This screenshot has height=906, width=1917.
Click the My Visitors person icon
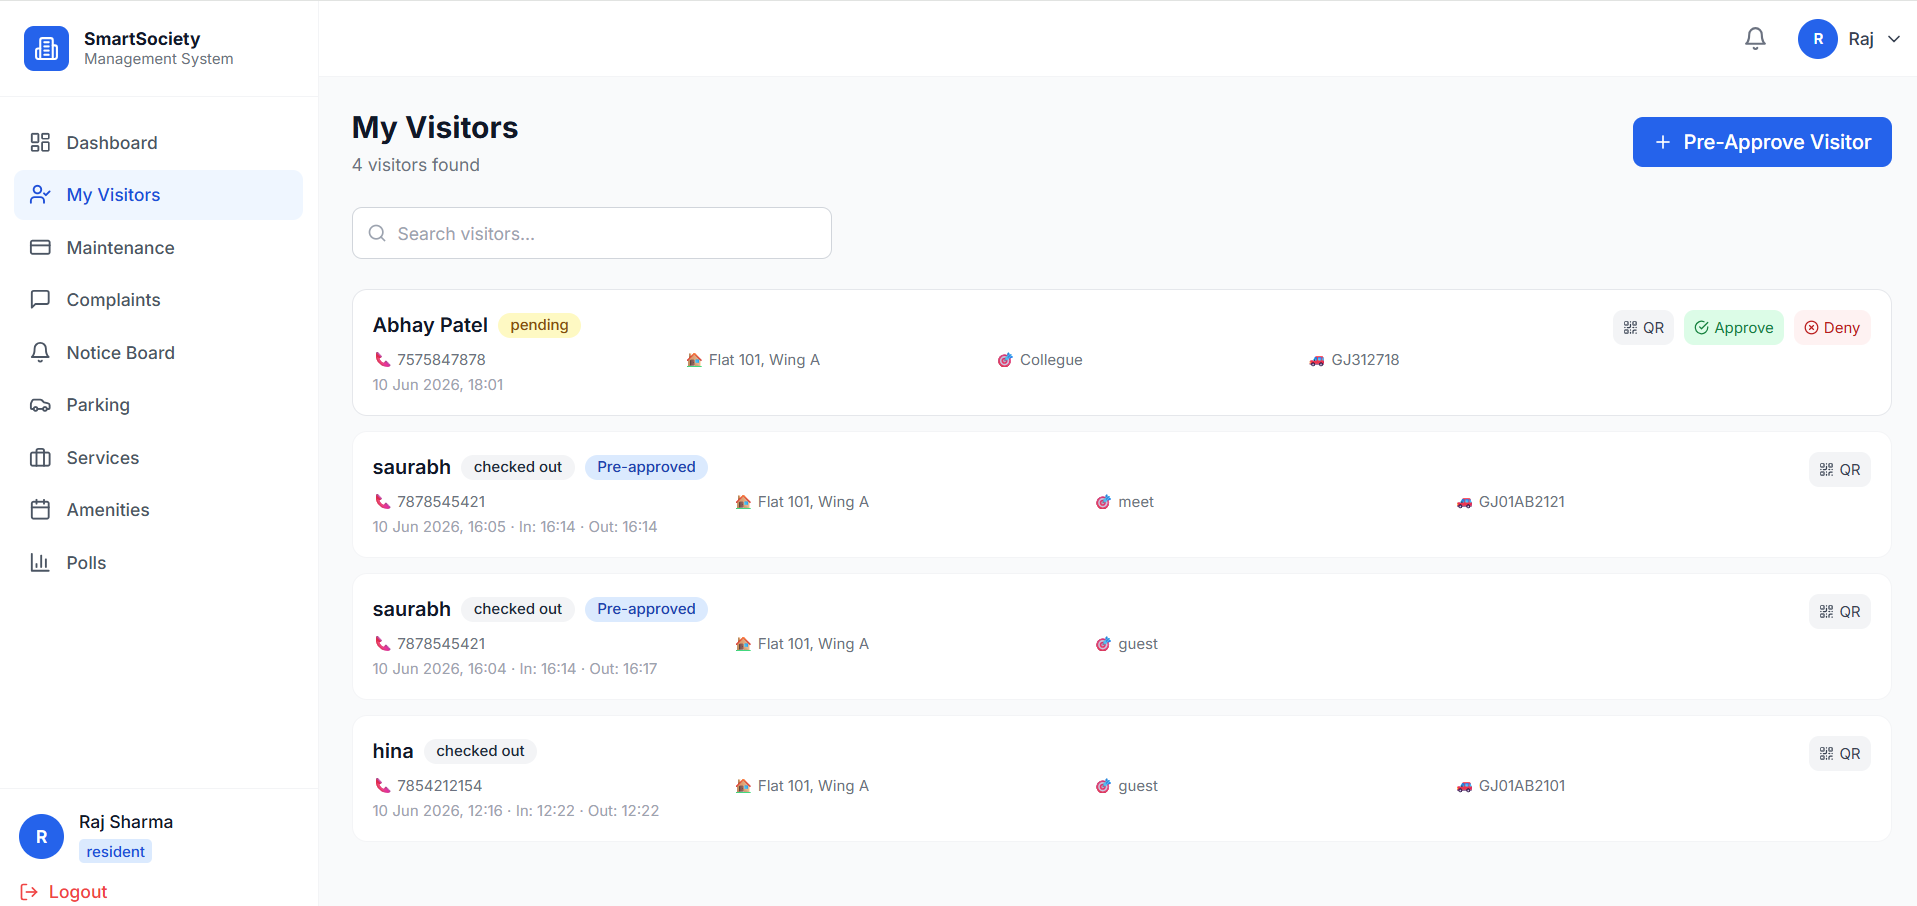point(40,195)
